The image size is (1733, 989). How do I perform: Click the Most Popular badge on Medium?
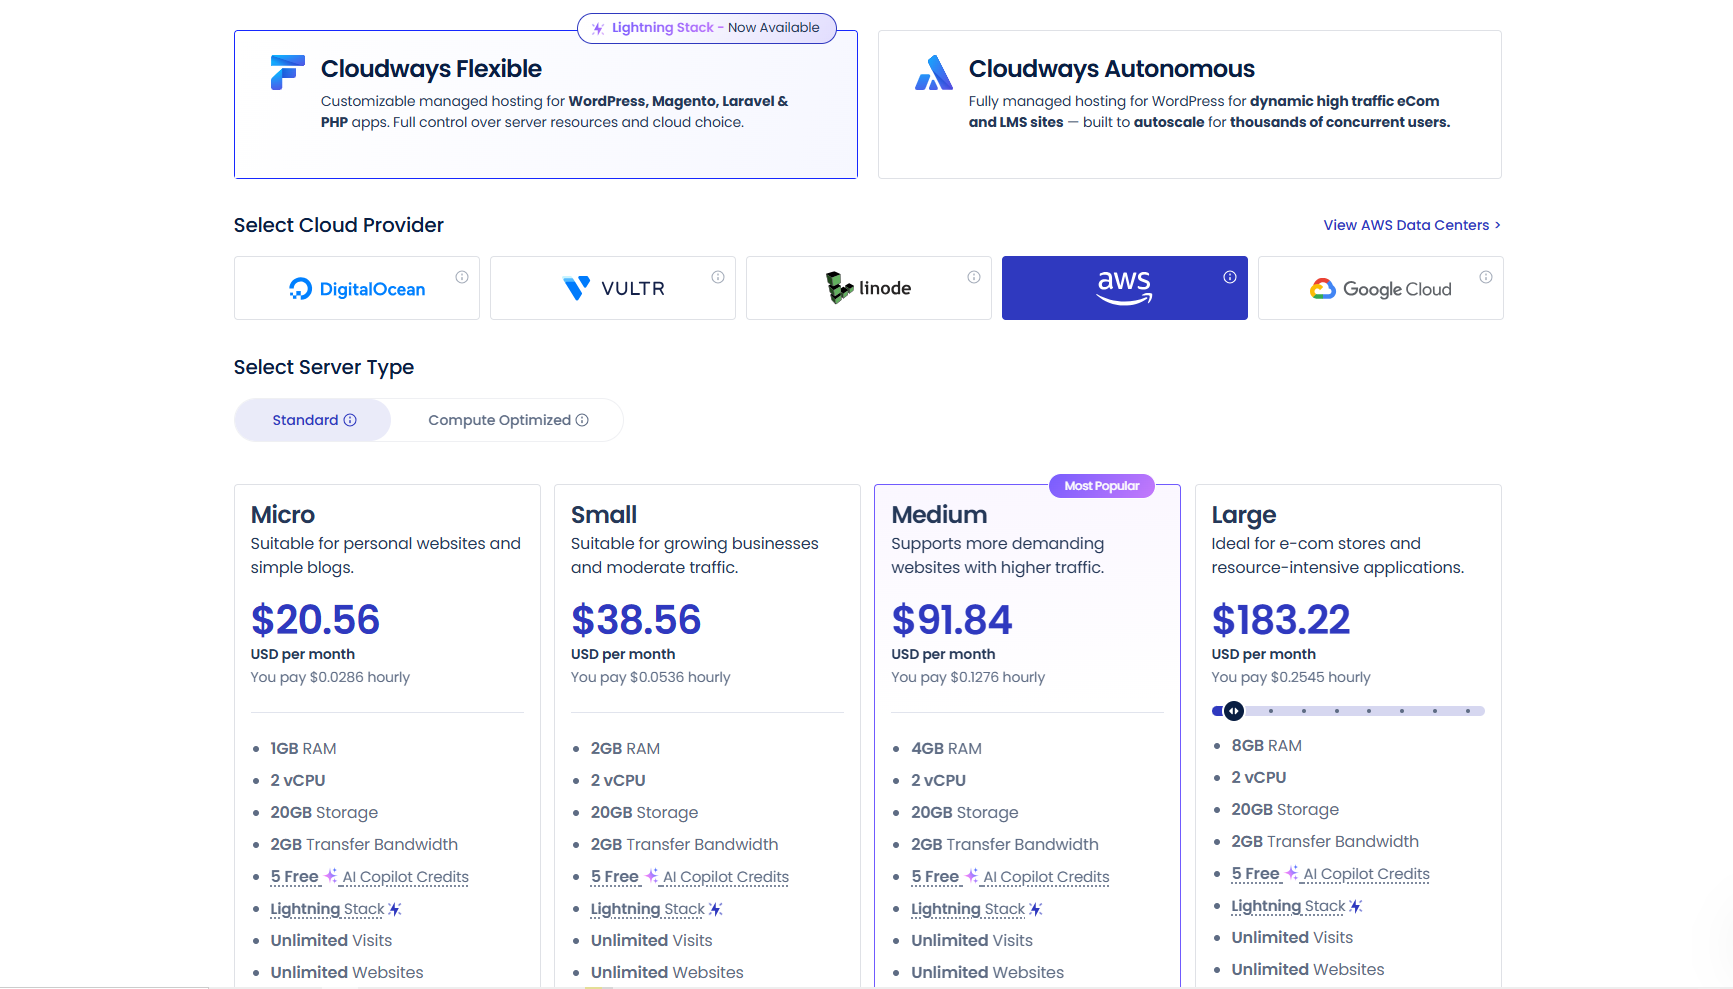pos(1102,486)
